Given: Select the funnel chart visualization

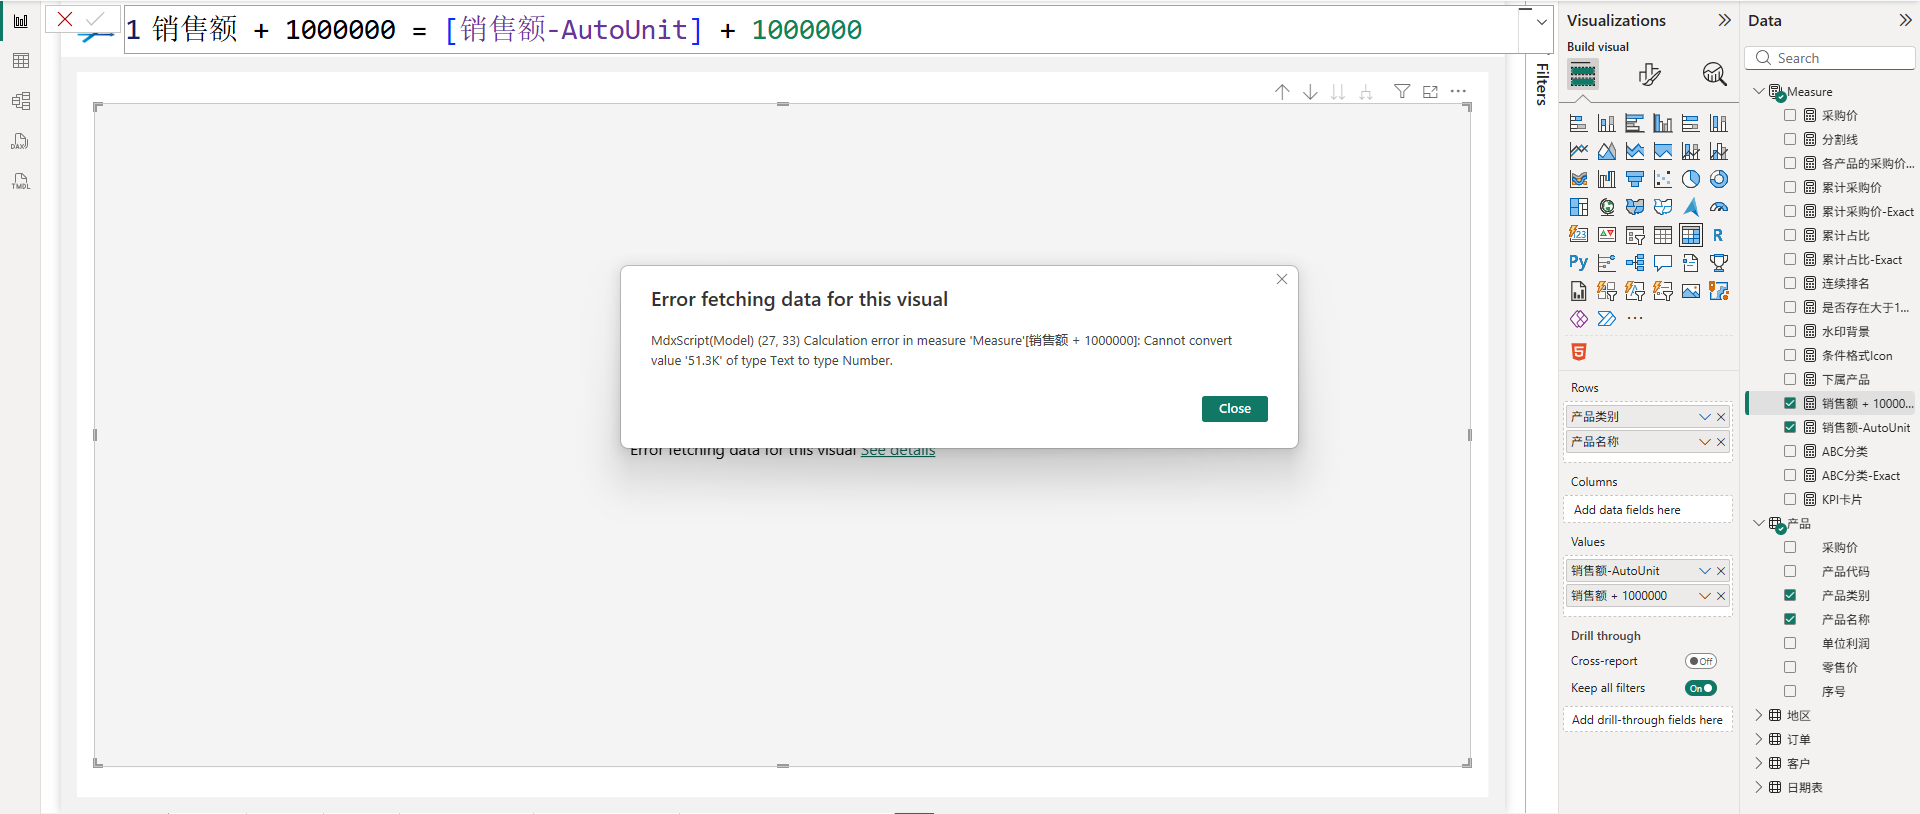Looking at the screenshot, I should pos(1634,179).
